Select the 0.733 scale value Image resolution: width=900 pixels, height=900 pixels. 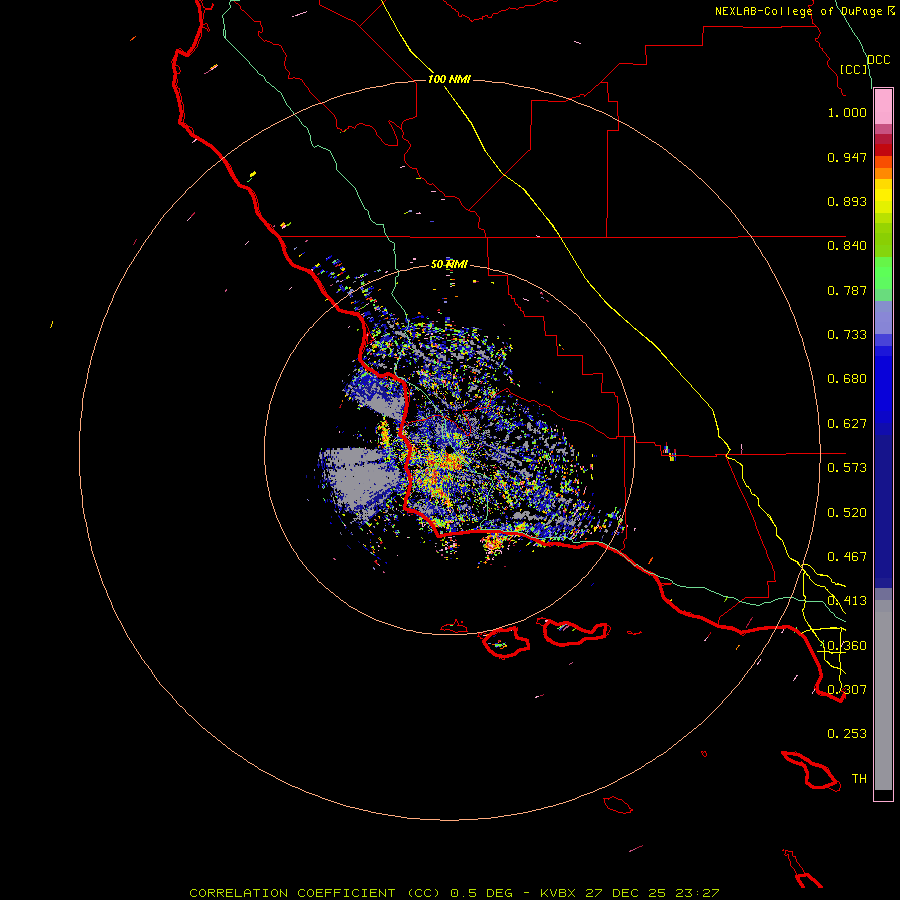pos(847,335)
